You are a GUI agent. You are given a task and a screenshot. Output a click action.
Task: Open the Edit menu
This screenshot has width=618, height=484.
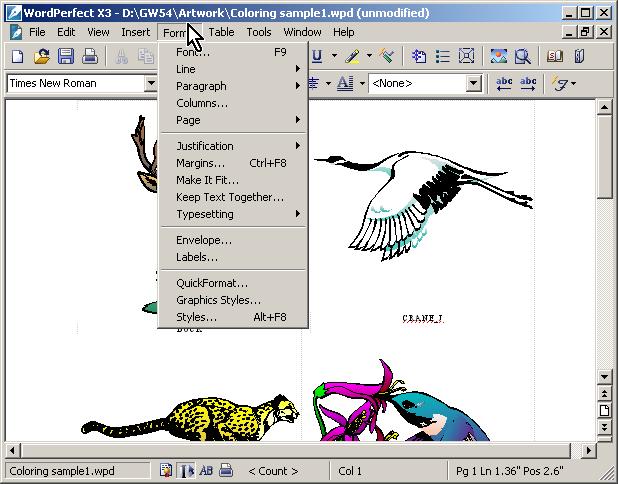coord(66,32)
